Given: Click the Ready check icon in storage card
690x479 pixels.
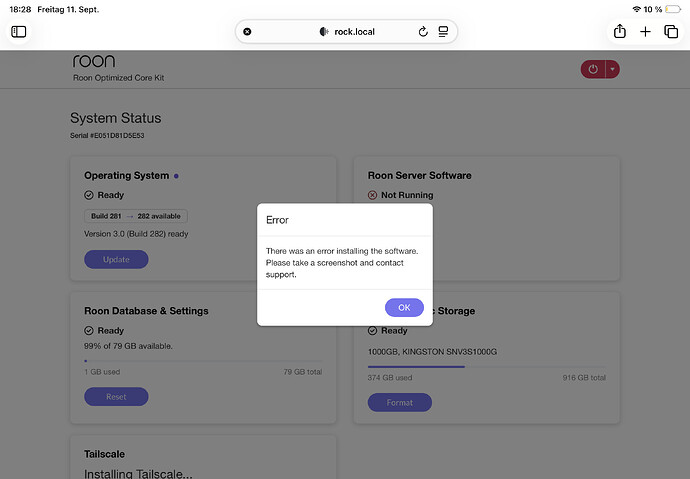Looking at the screenshot, I should pos(372,330).
